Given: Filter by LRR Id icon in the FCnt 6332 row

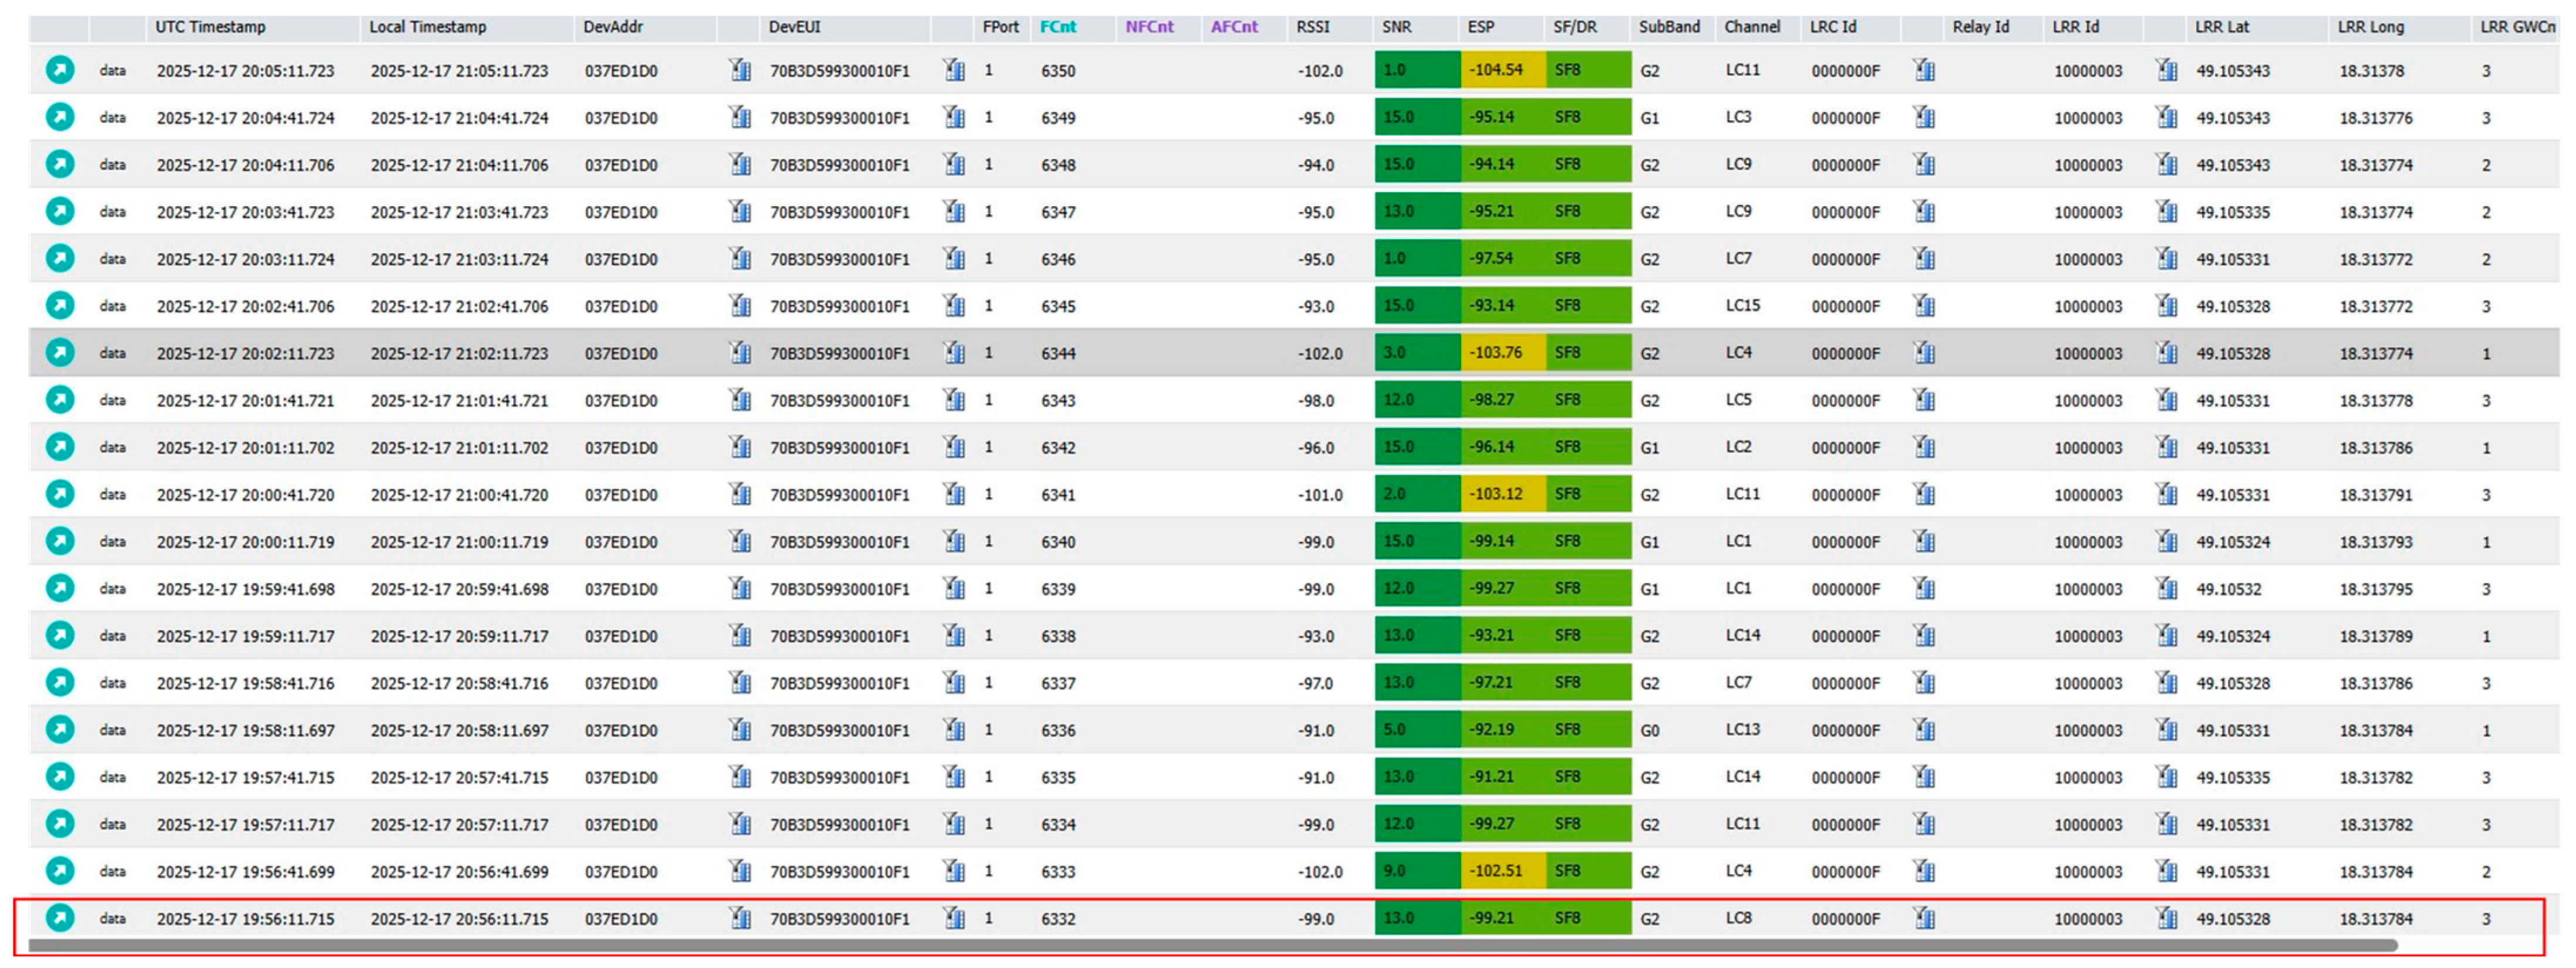Looking at the screenshot, I should [x=2167, y=918].
